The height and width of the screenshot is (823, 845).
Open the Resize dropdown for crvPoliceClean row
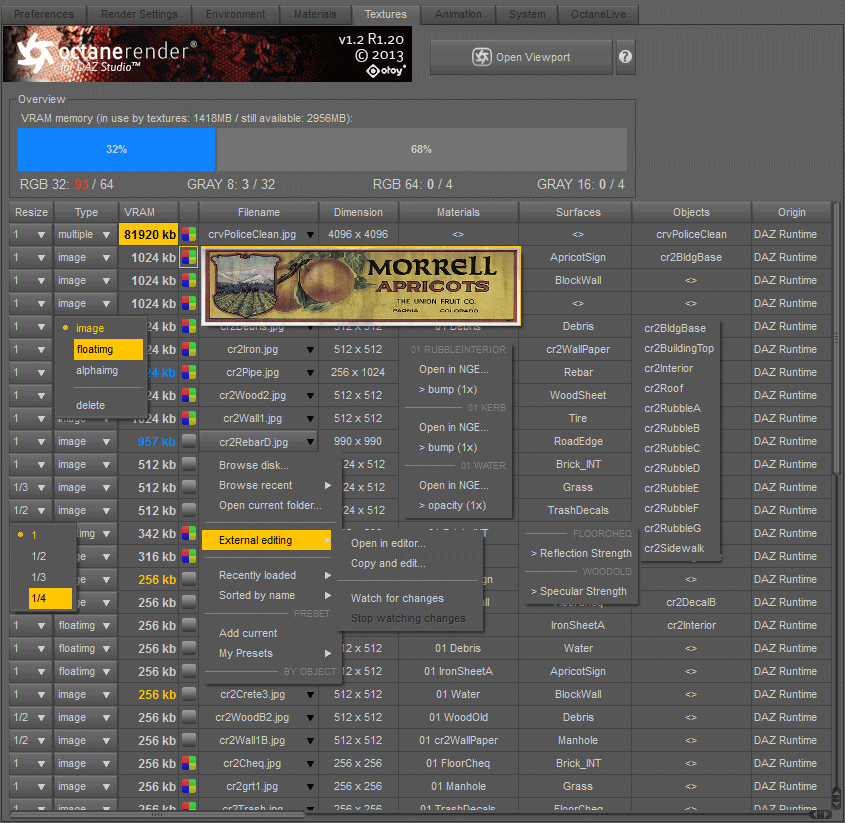[31, 234]
